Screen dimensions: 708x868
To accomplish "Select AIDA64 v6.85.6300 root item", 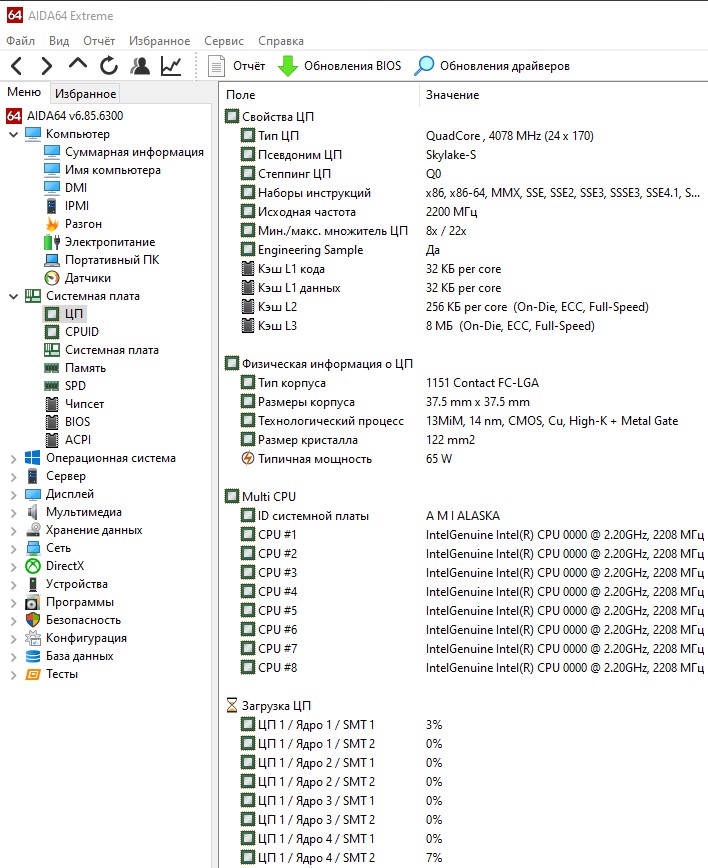I will tap(65, 116).
